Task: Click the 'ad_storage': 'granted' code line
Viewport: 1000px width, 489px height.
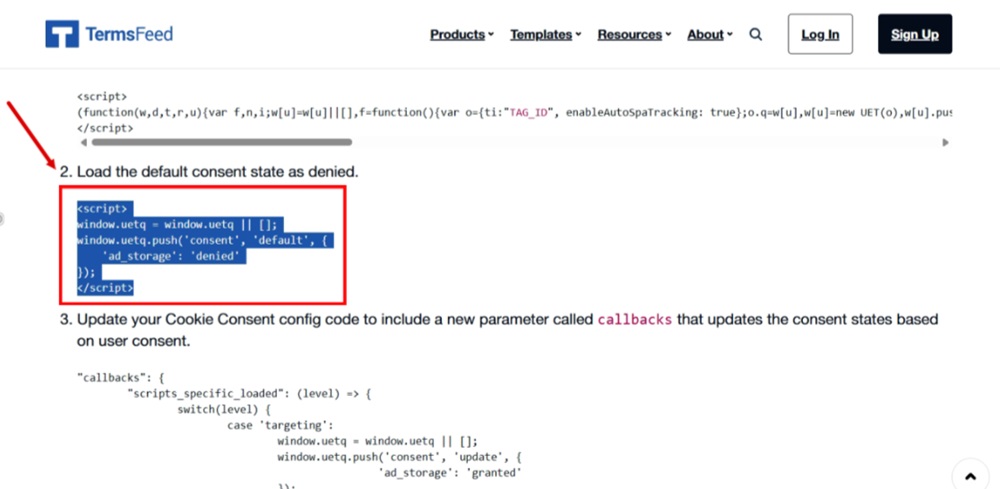Action: pos(450,472)
